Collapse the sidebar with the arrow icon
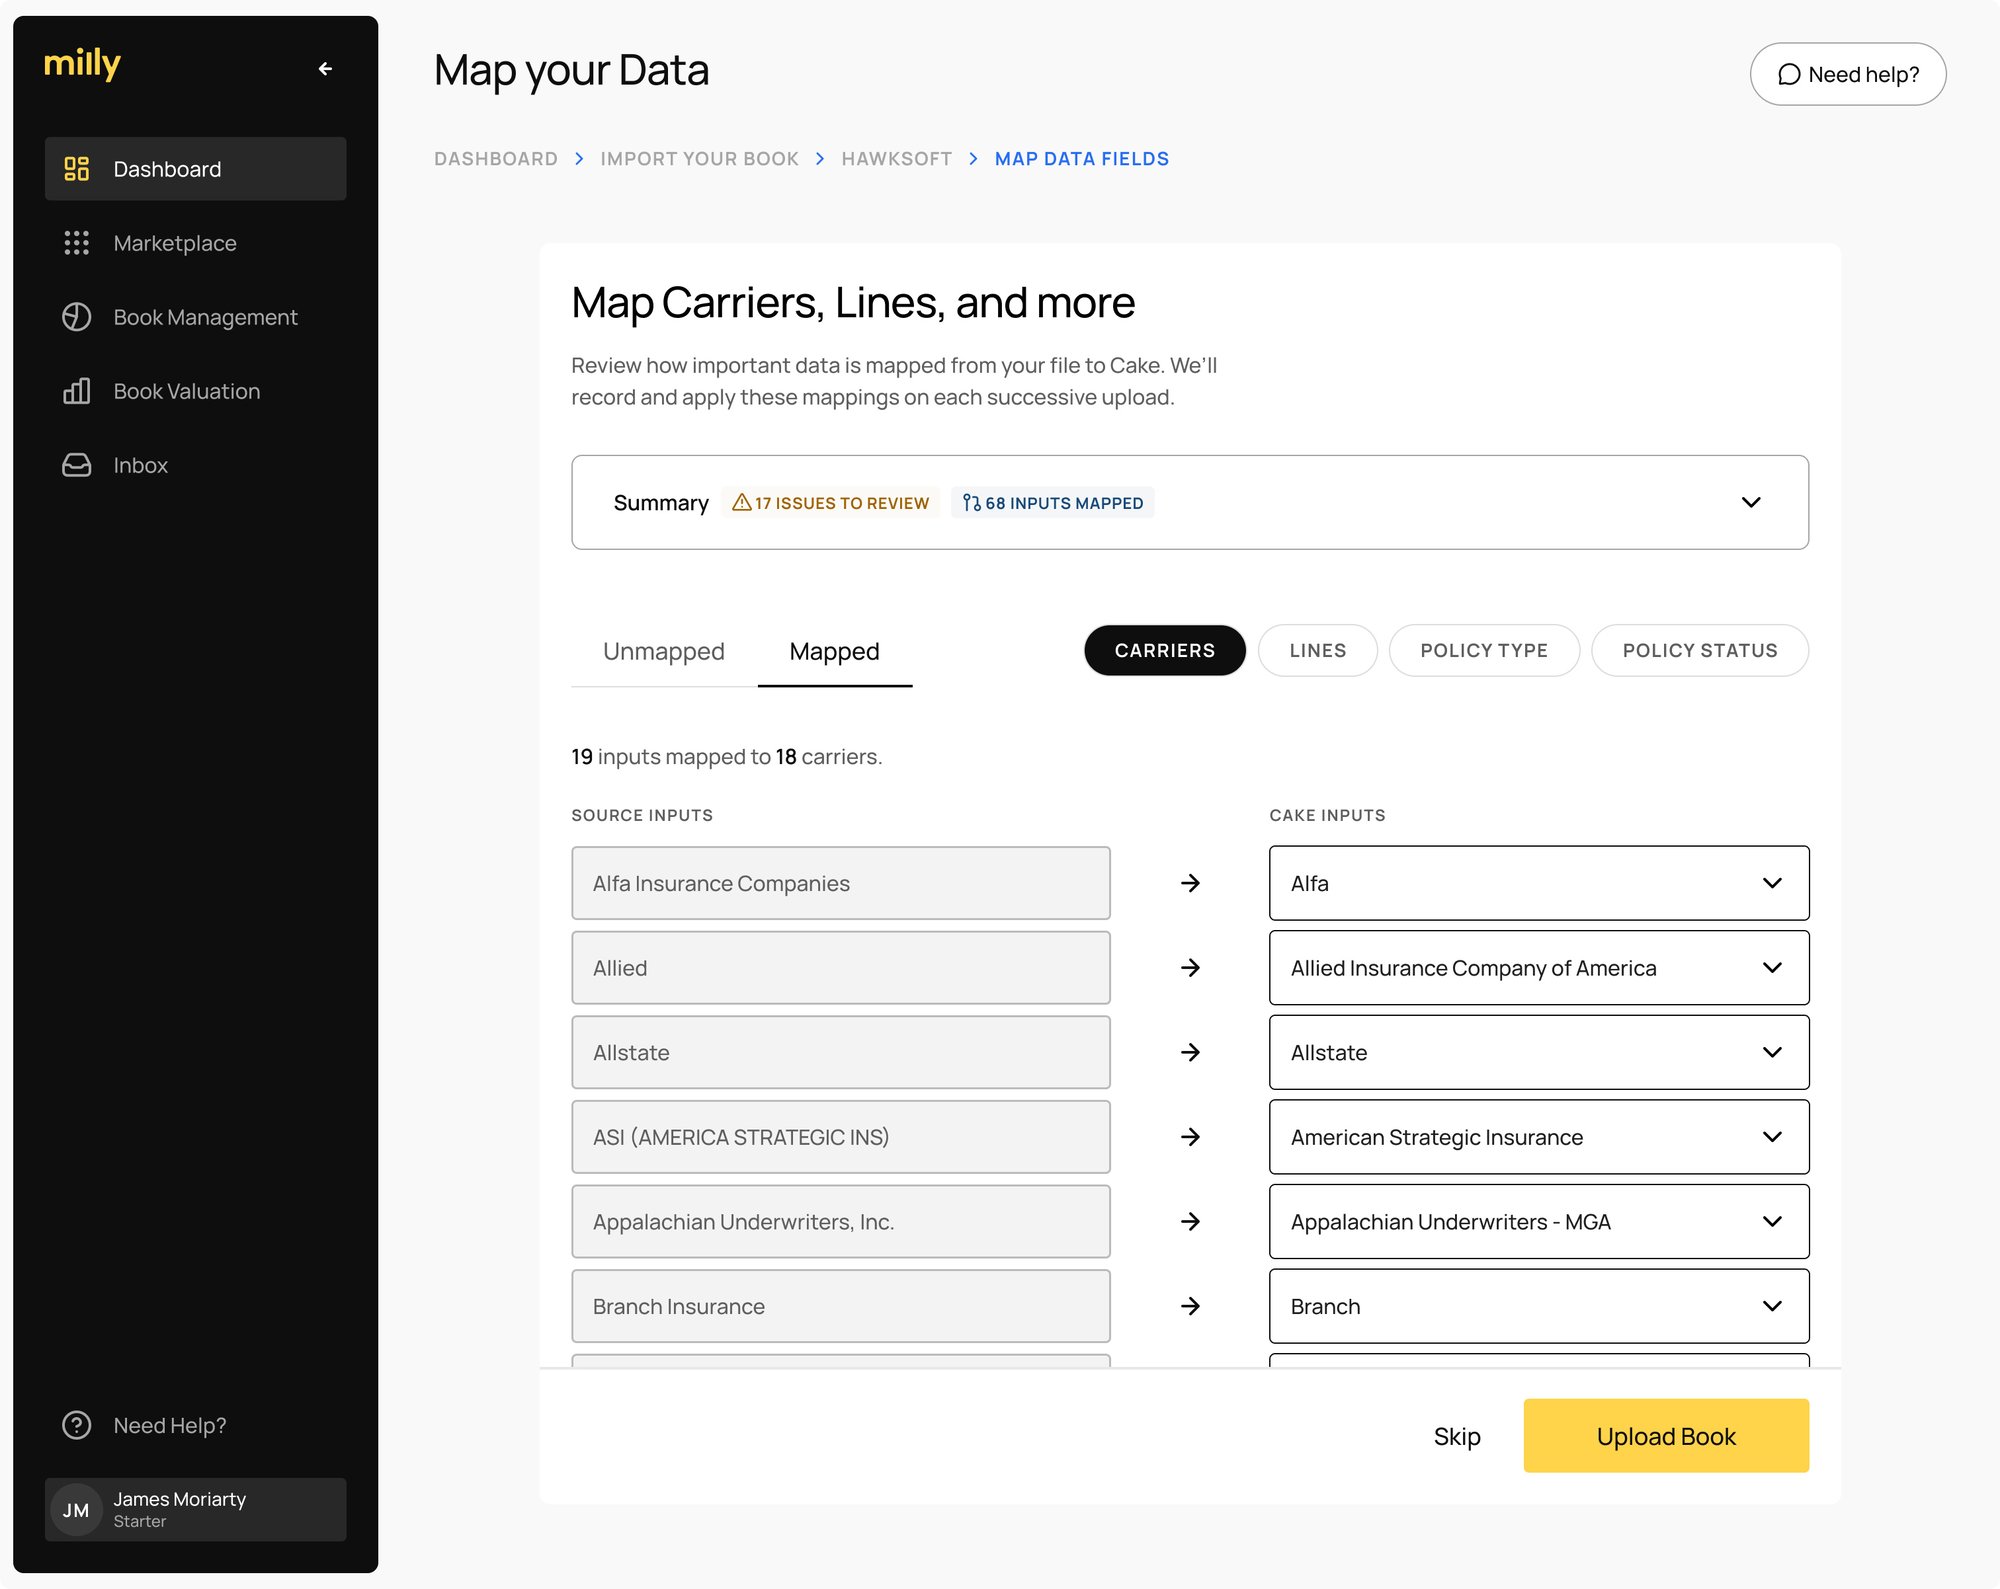2000x1589 pixels. [324, 69]
